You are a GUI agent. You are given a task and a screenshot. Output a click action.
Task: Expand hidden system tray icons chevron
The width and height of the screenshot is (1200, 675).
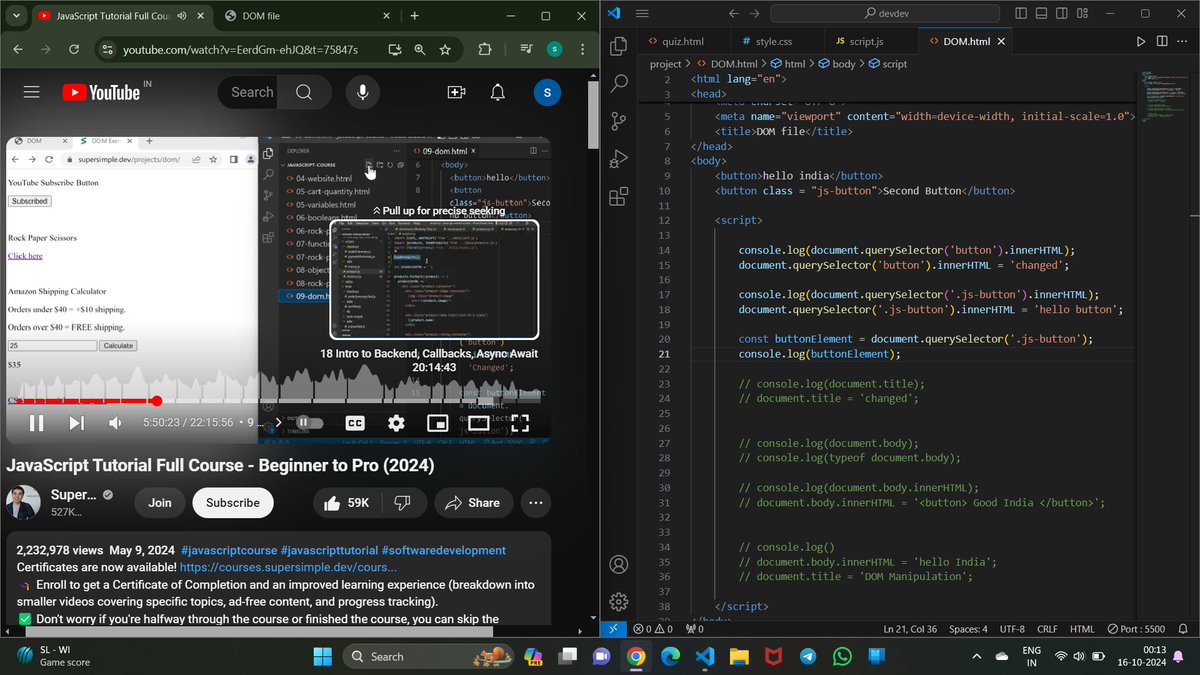[976, 657]
